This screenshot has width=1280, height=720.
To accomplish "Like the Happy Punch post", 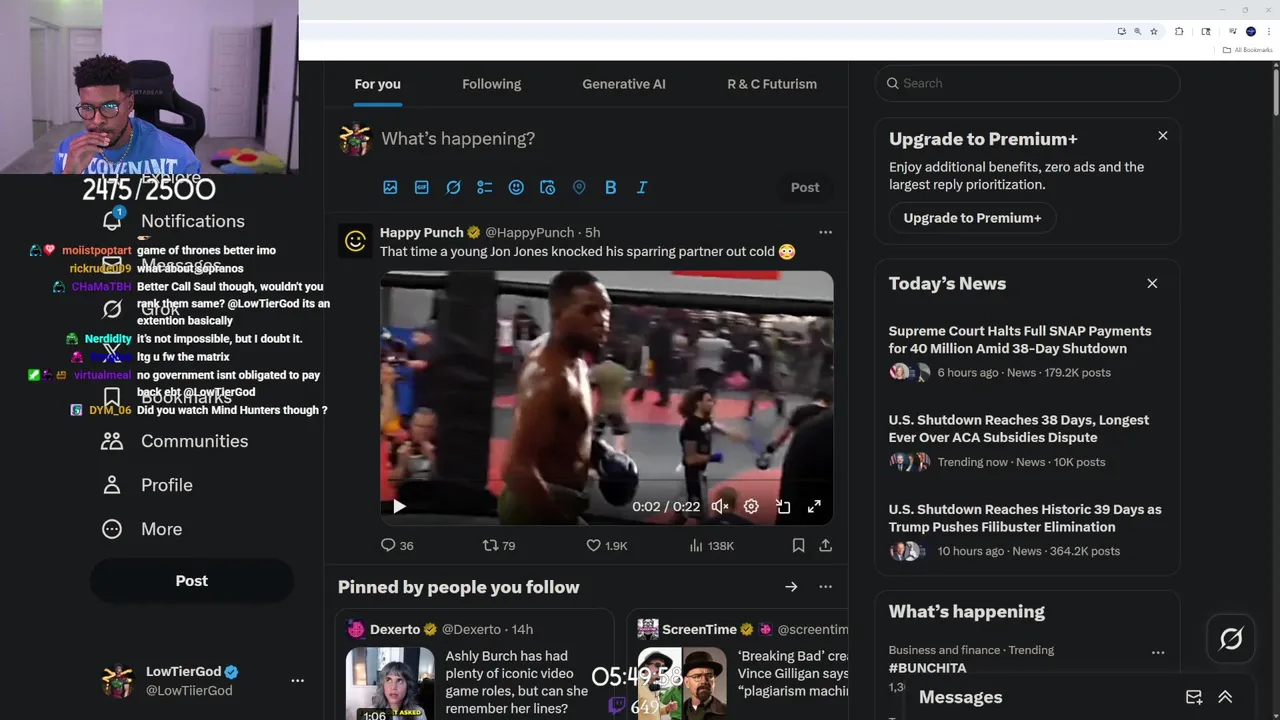I will [x=607, y=545].
